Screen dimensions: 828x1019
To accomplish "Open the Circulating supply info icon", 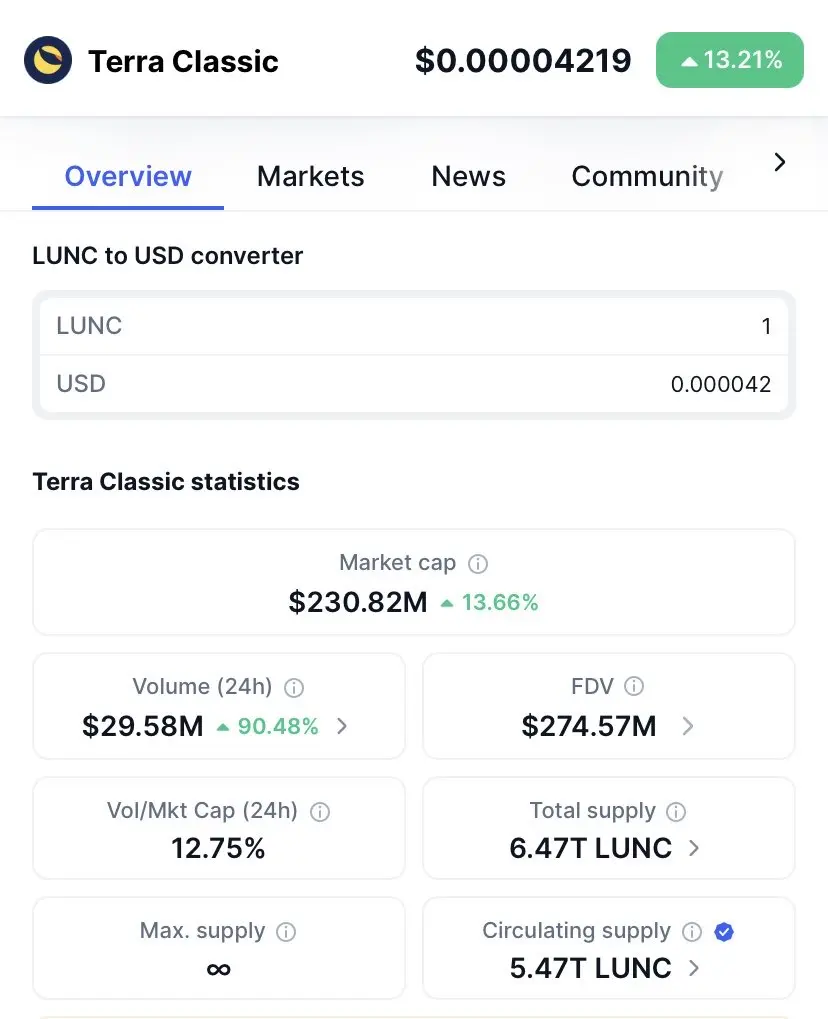I will pos(692,932).
